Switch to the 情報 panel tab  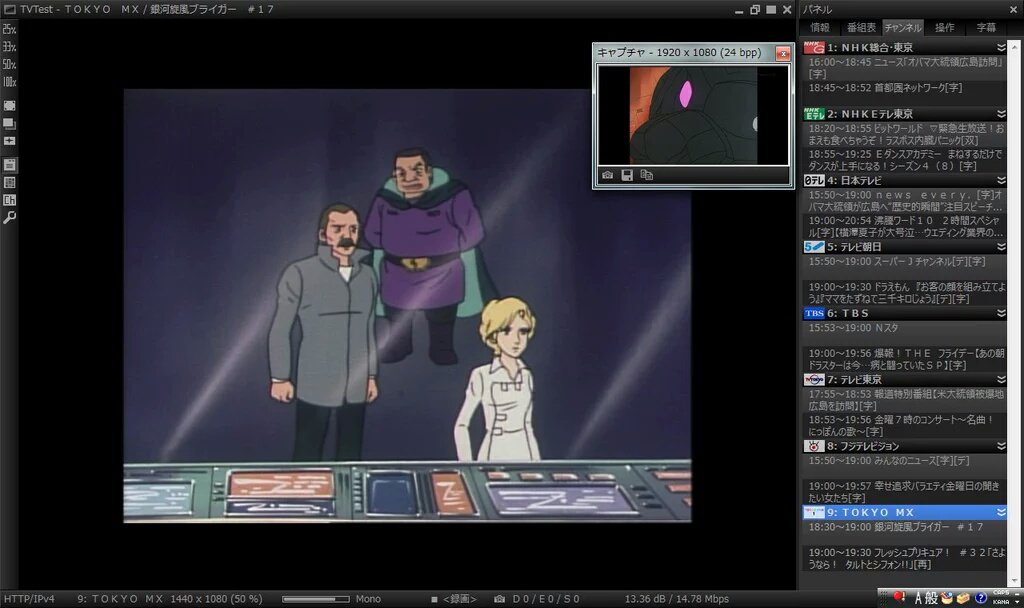click(x=820, y=27)
